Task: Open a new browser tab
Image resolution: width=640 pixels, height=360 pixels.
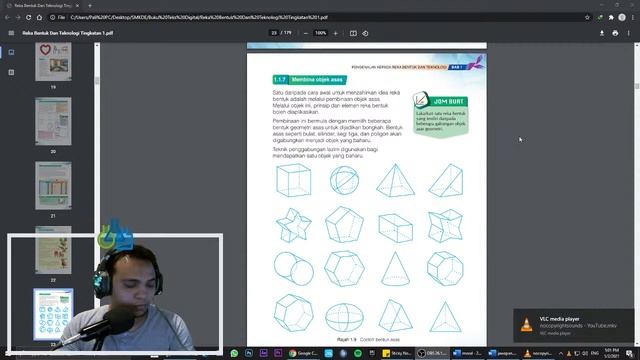Action: pos(90,6)
